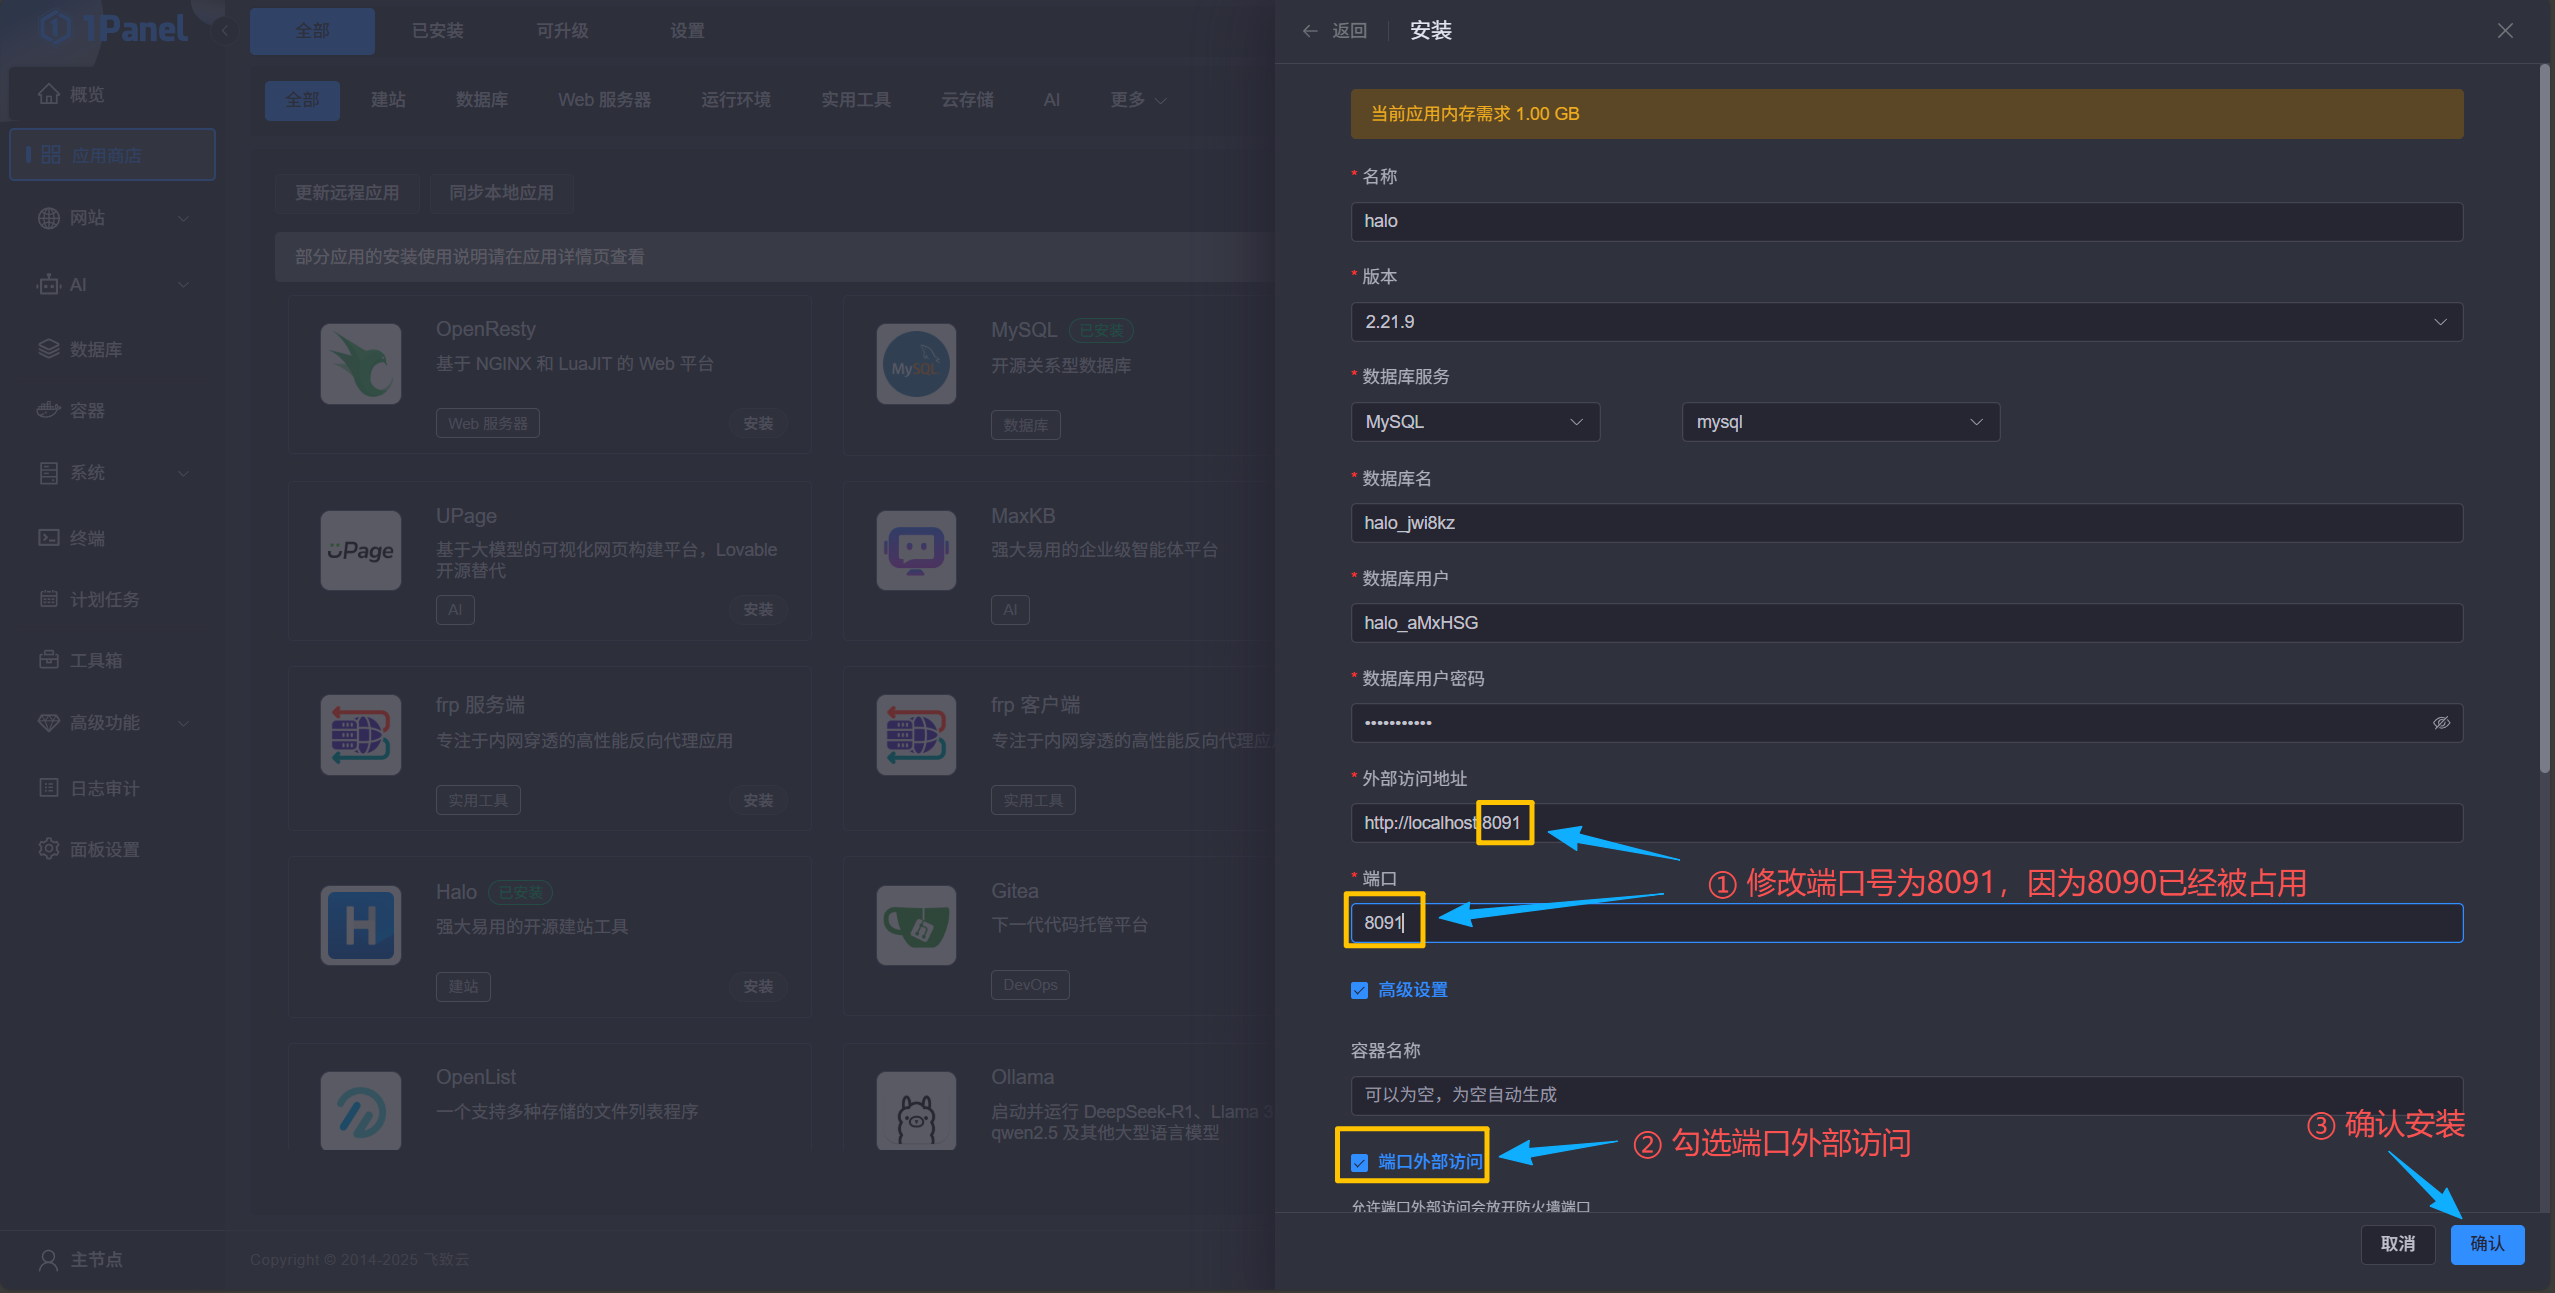Select the Web 服务器 category tab
This screenshot has height=1293, width=2555.
click(603, 99)
